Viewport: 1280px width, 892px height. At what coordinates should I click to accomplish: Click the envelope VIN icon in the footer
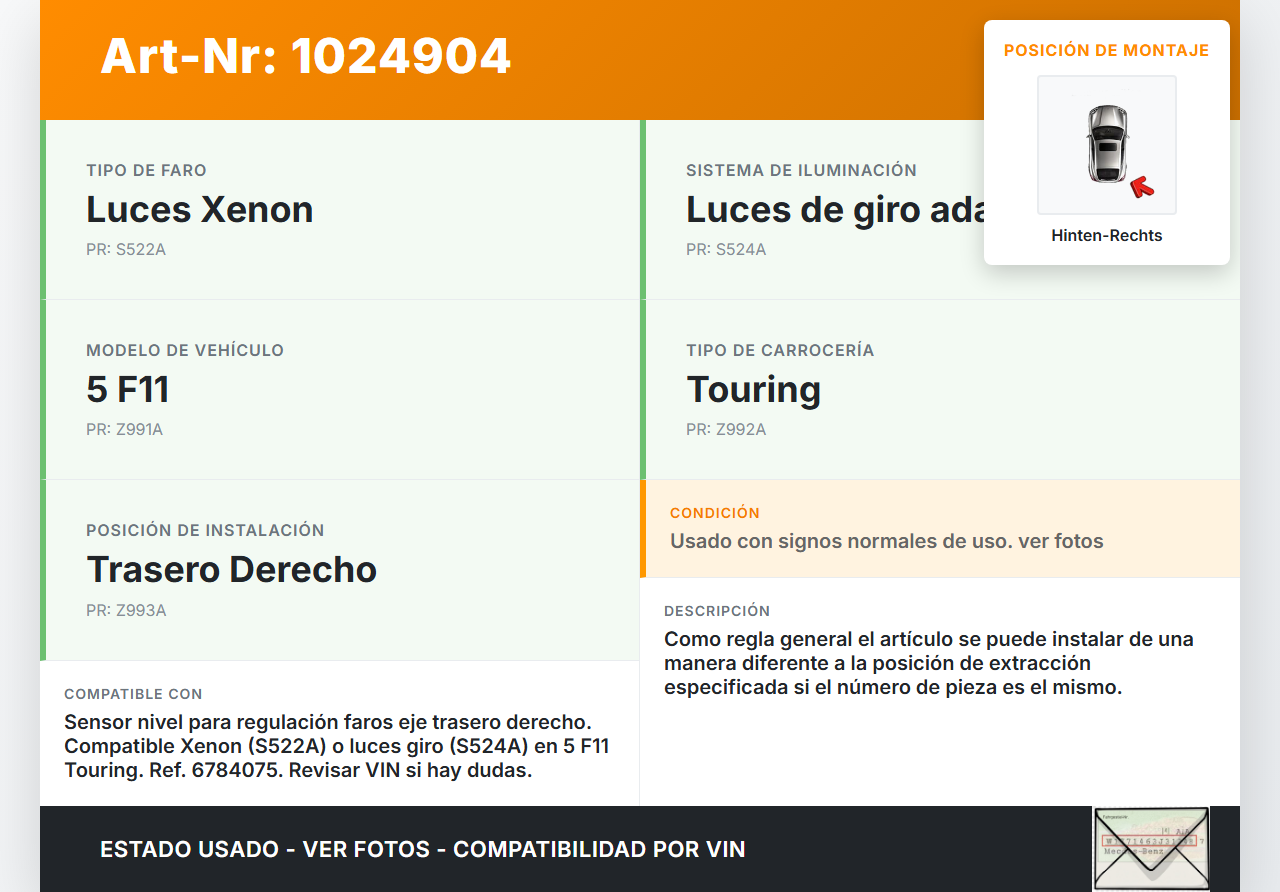click(1151, 848)
